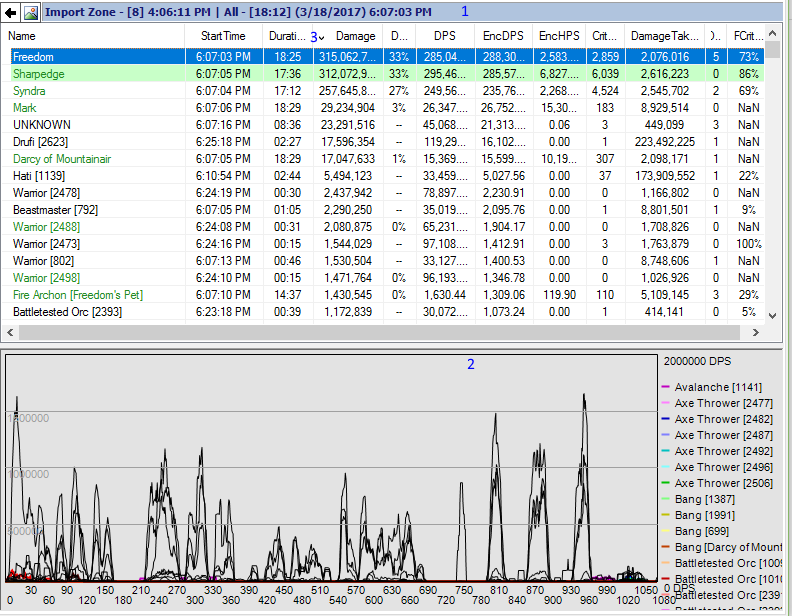Viewport: 792px width, 616px height.
Task: Click the Avalanche [1141] magenta legend swatch
Action: point(665,387)
